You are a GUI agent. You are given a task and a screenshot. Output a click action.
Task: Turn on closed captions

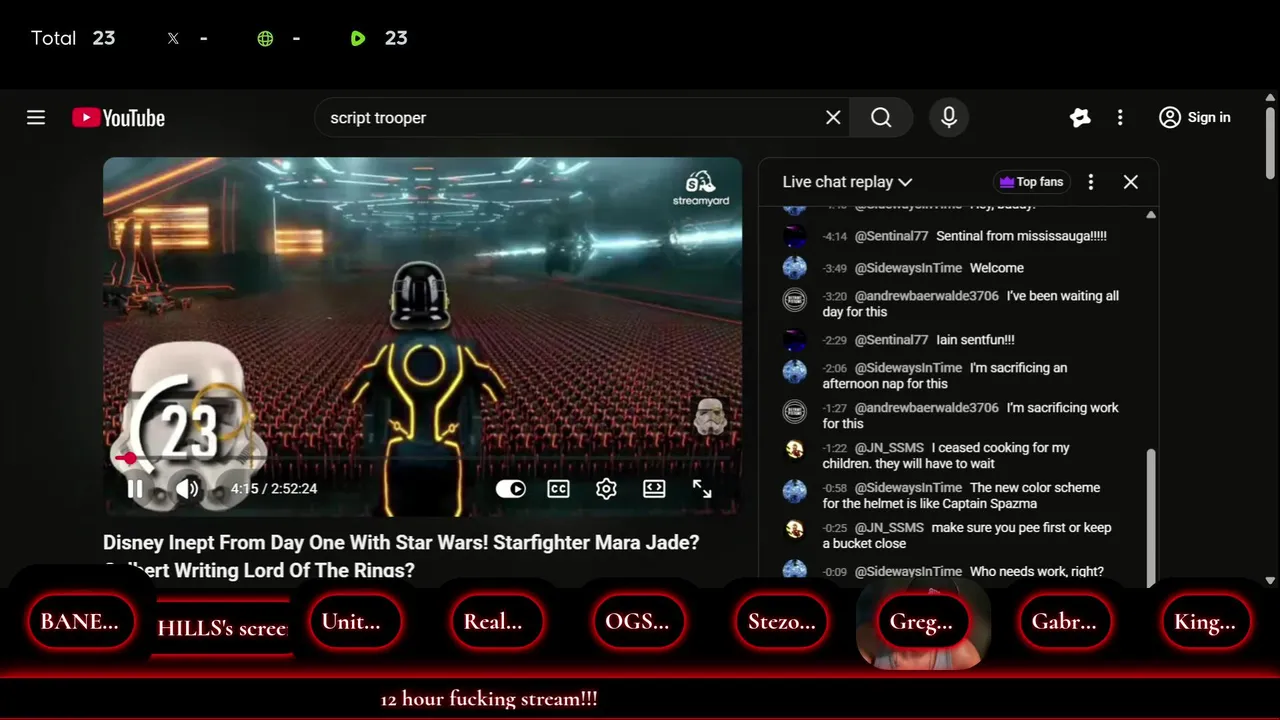(x=558, y=489)
